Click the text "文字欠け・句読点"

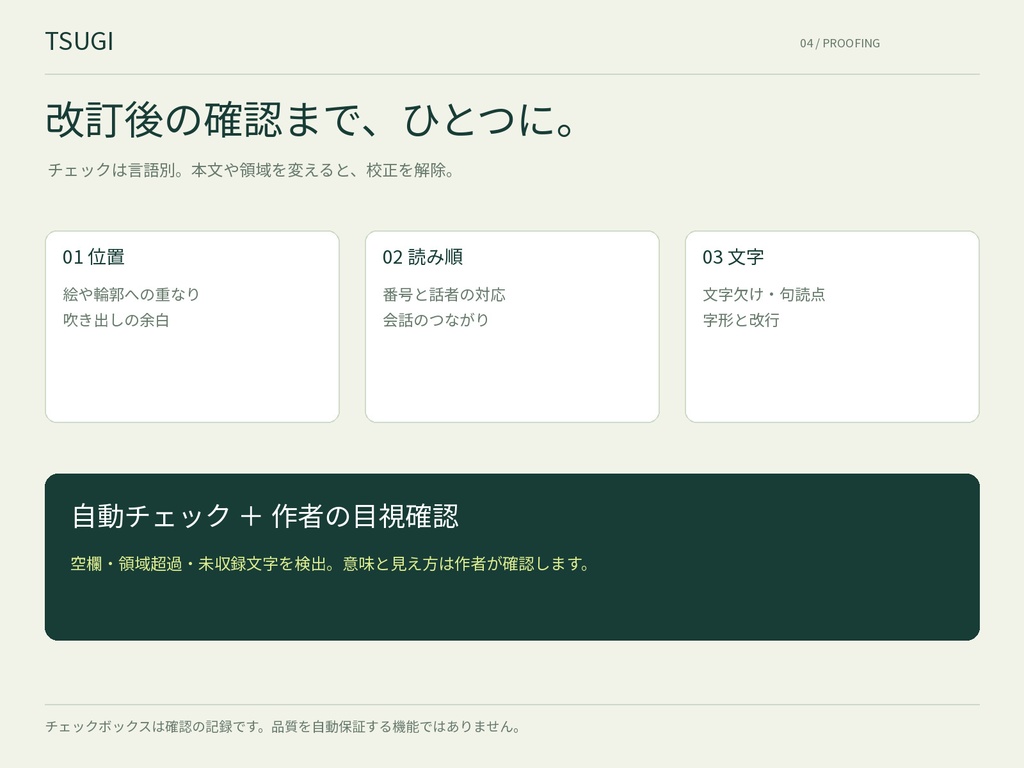764,295
